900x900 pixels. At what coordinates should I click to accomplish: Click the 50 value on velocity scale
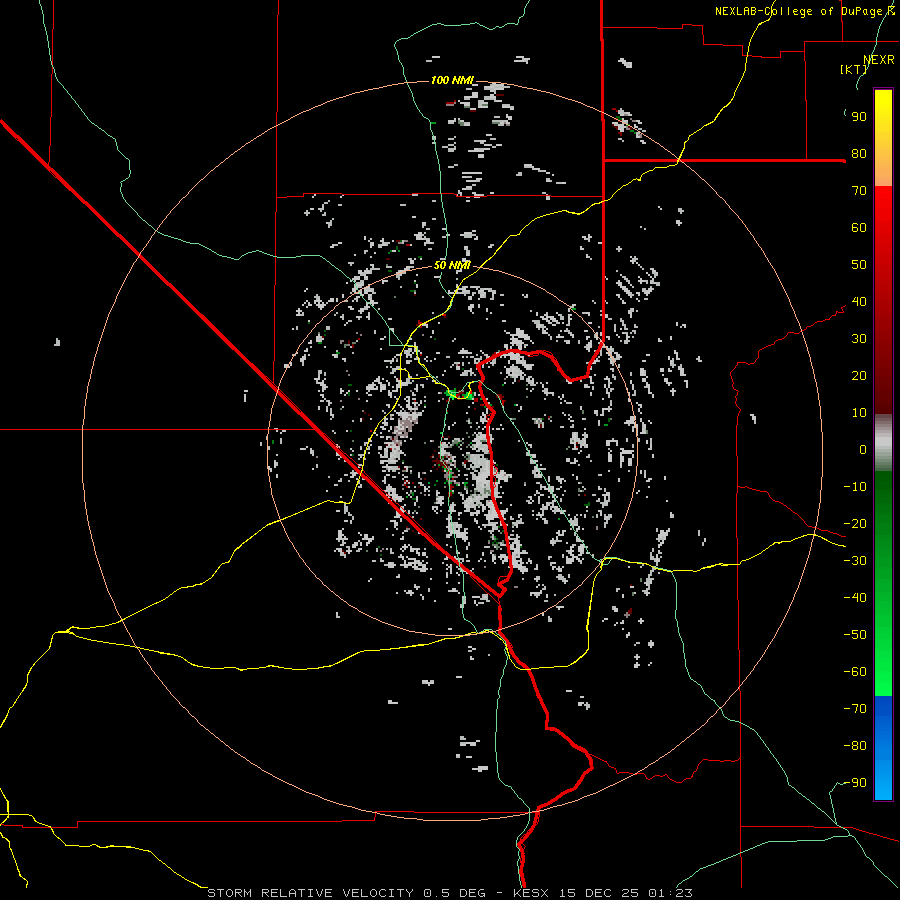pos(859,265)
